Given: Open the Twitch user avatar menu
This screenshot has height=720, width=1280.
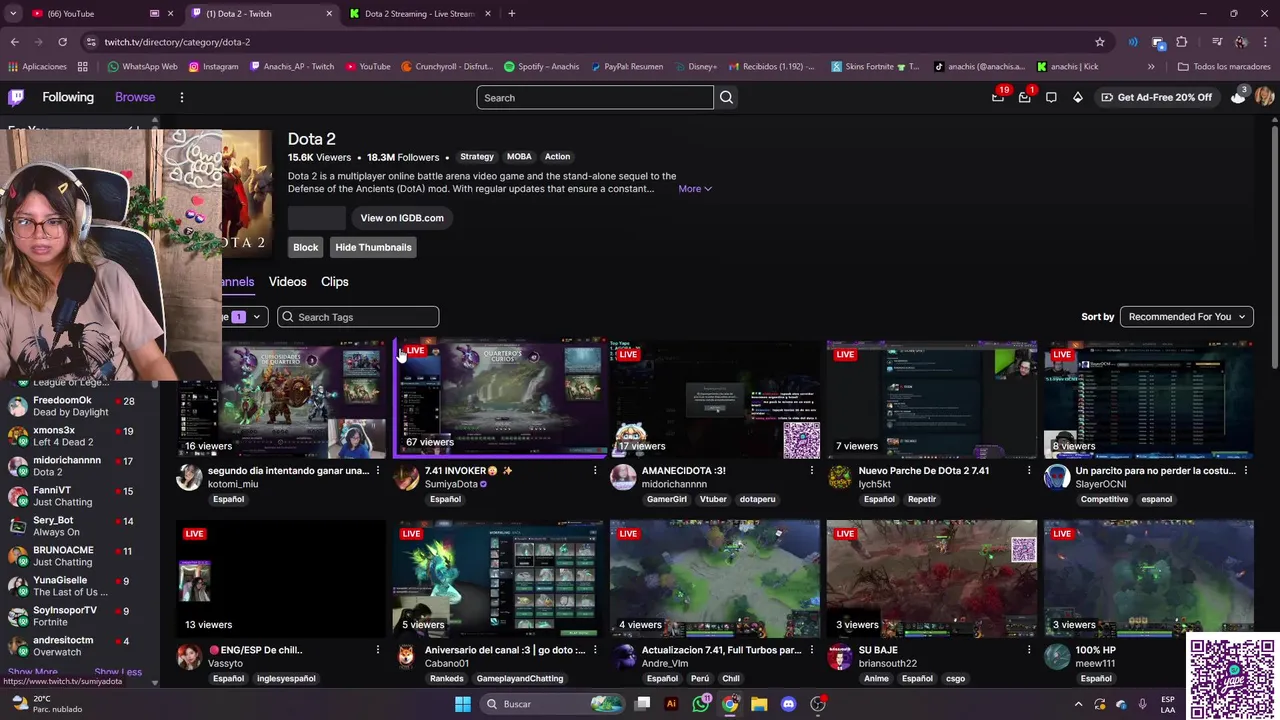Looking at the screenshot, I should [x=1265, y=96].
